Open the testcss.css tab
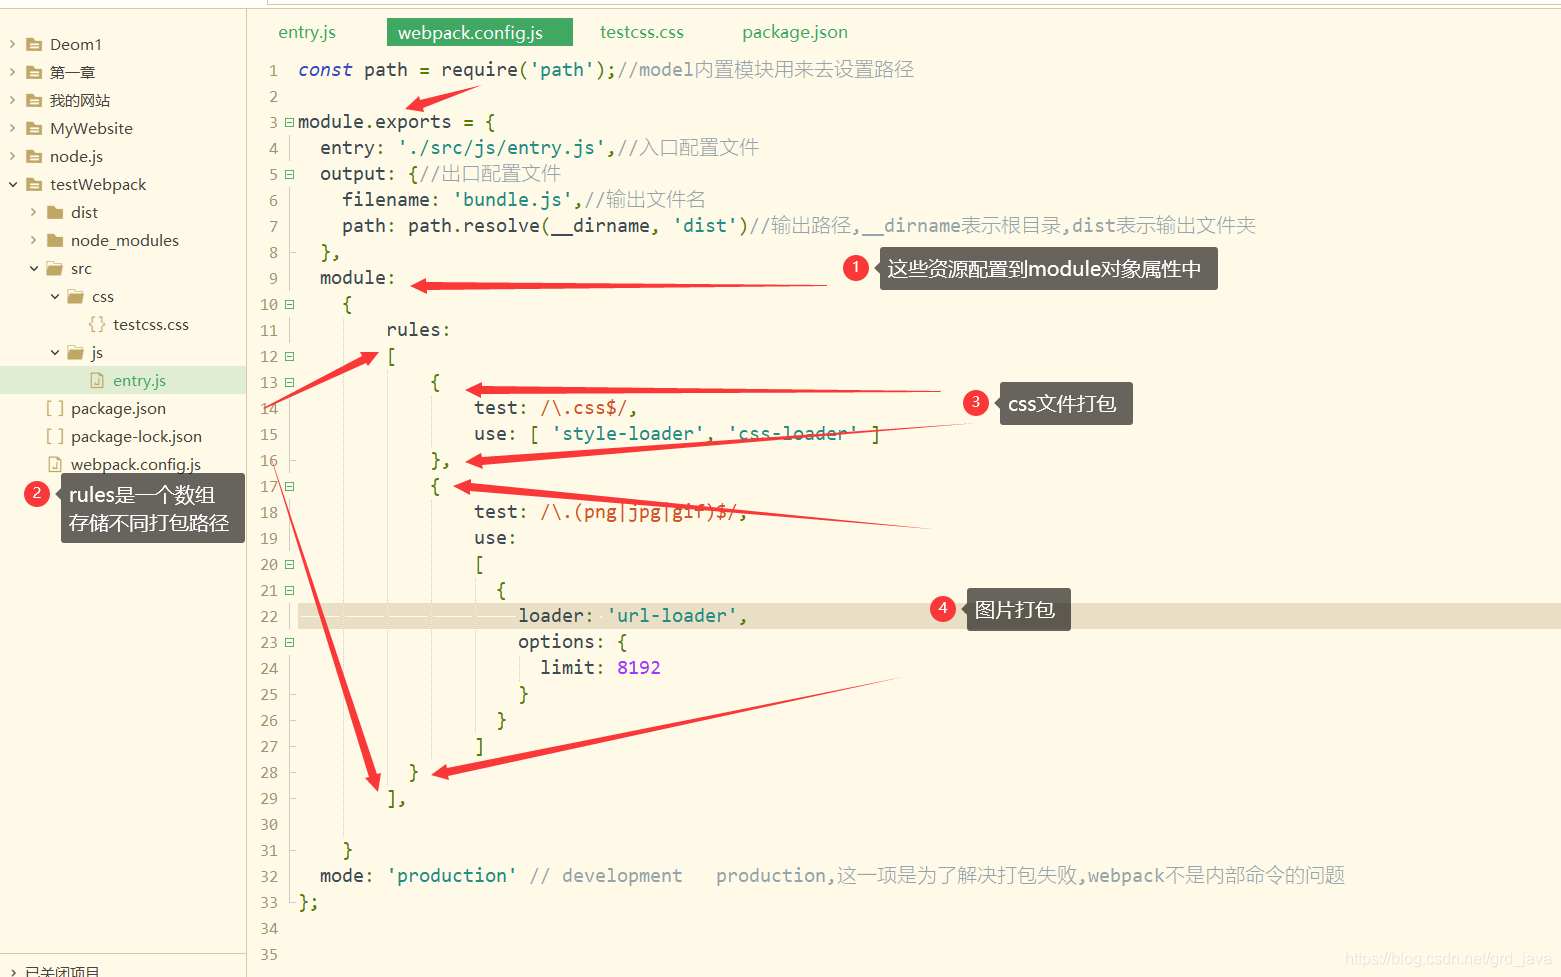 coord(642,32)
